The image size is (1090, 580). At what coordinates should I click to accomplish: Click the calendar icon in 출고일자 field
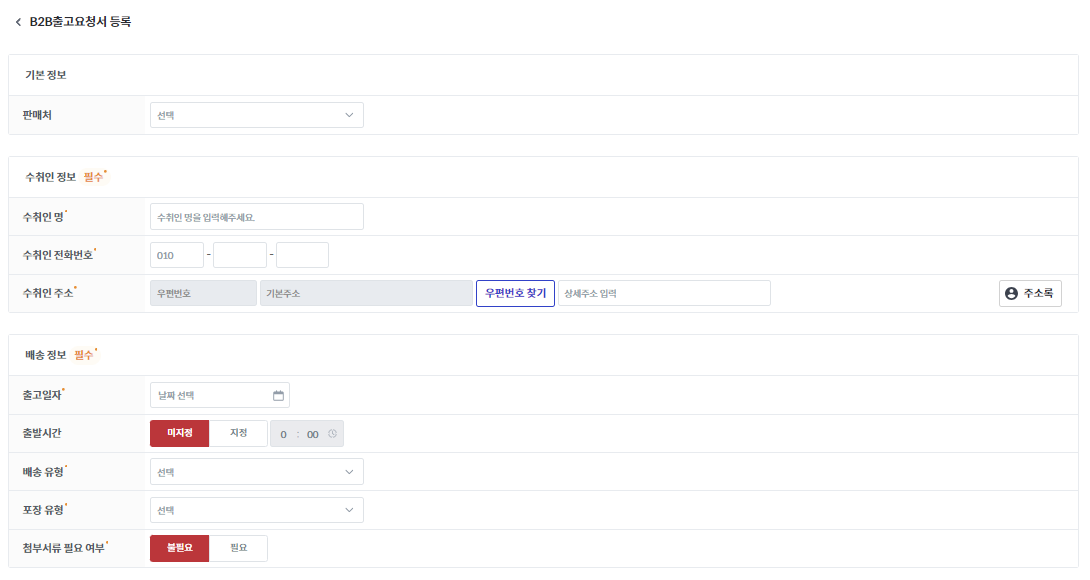(278, 395)
